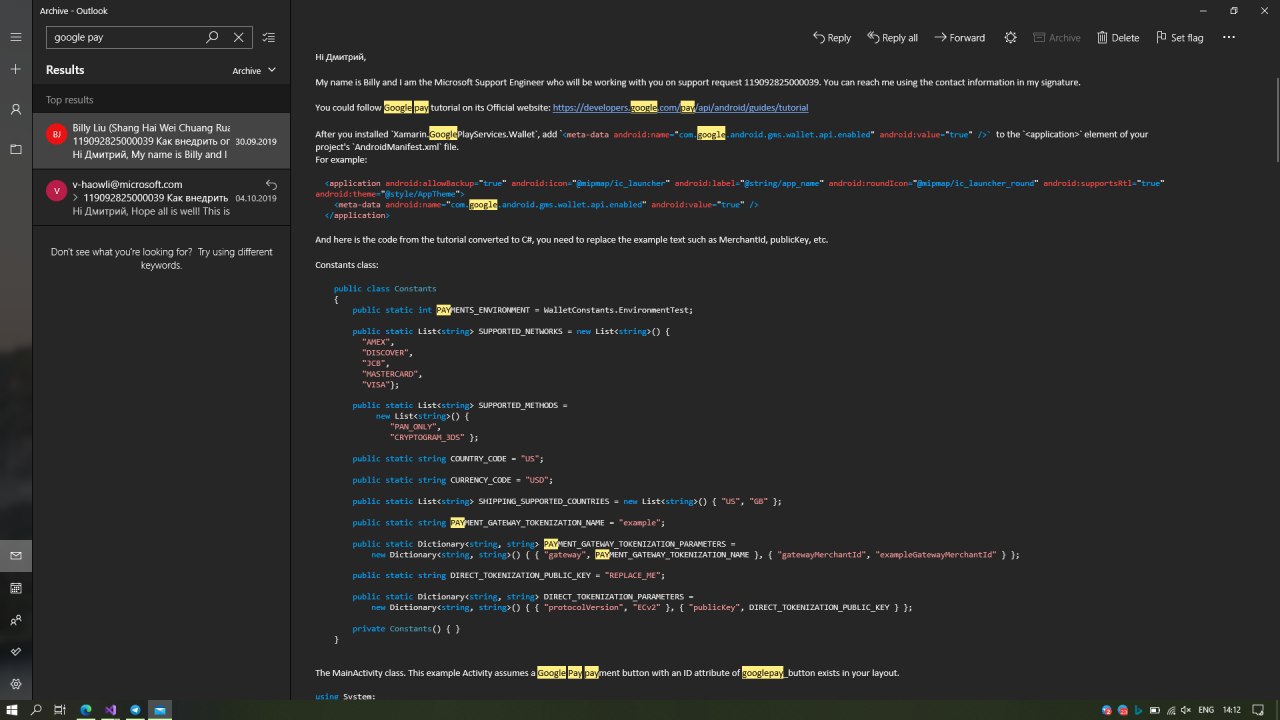Image resolution: width=1280 pixels, height=720 pixels.
Task: Click V avatar of v-haowli message
Action: tap(56, 190)
